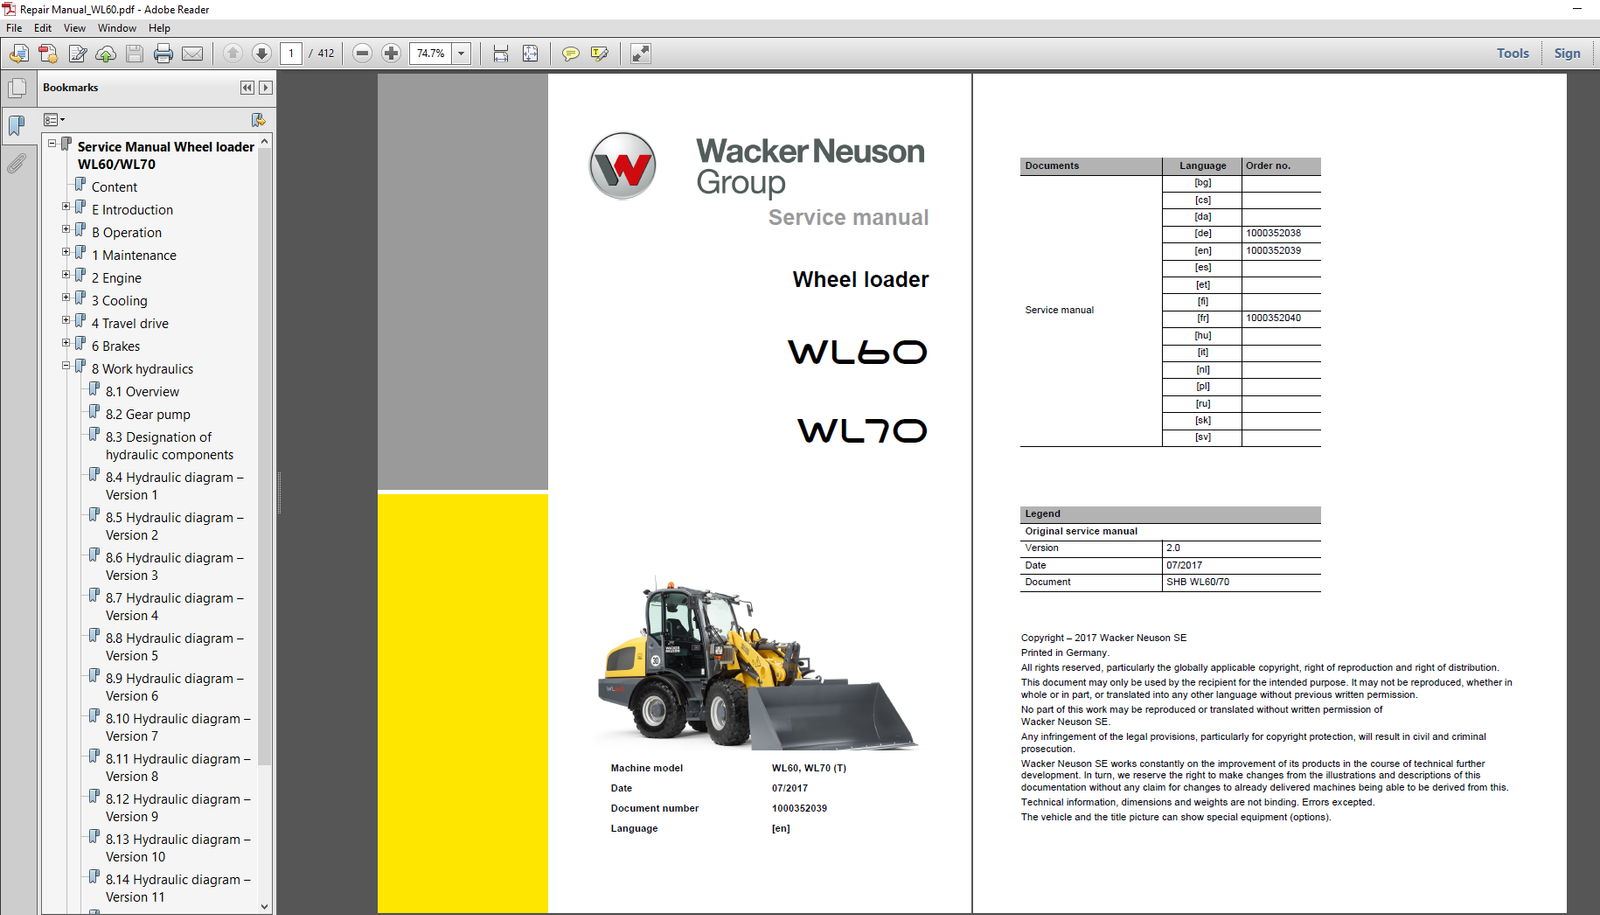
Task: Open 8.7 Hydraulic diagram Version 4 bookmark
Action: [174, 607]
